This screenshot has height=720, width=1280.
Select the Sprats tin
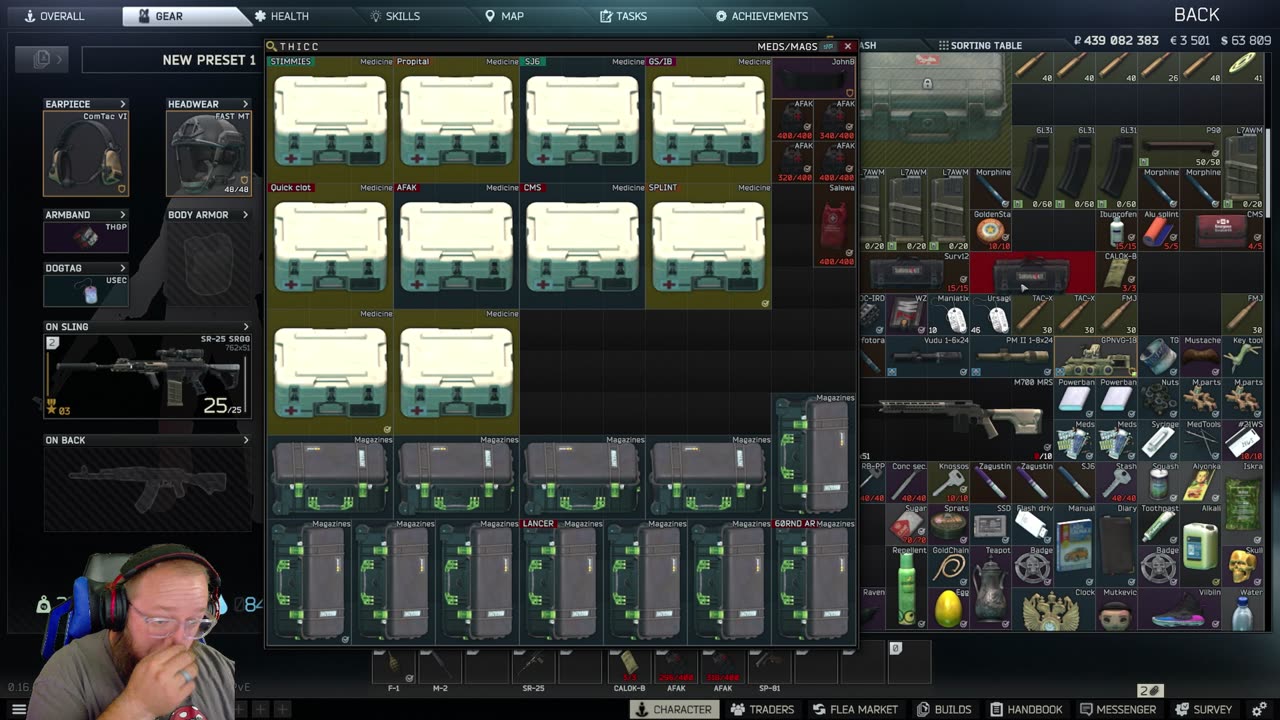(x=947, y=525)
